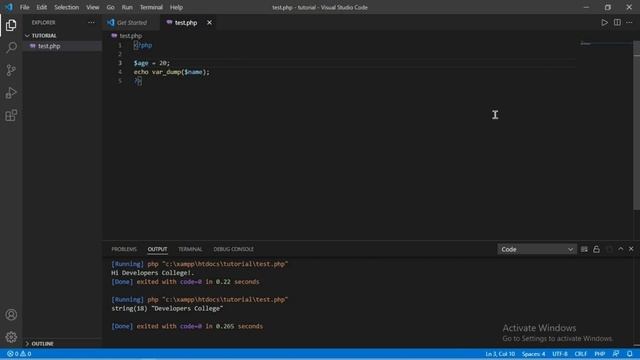Image resolution: width=640 pixels, height=360 pixels.
Task: Click the opening php tag on line 1
Action: pos(143,45)
